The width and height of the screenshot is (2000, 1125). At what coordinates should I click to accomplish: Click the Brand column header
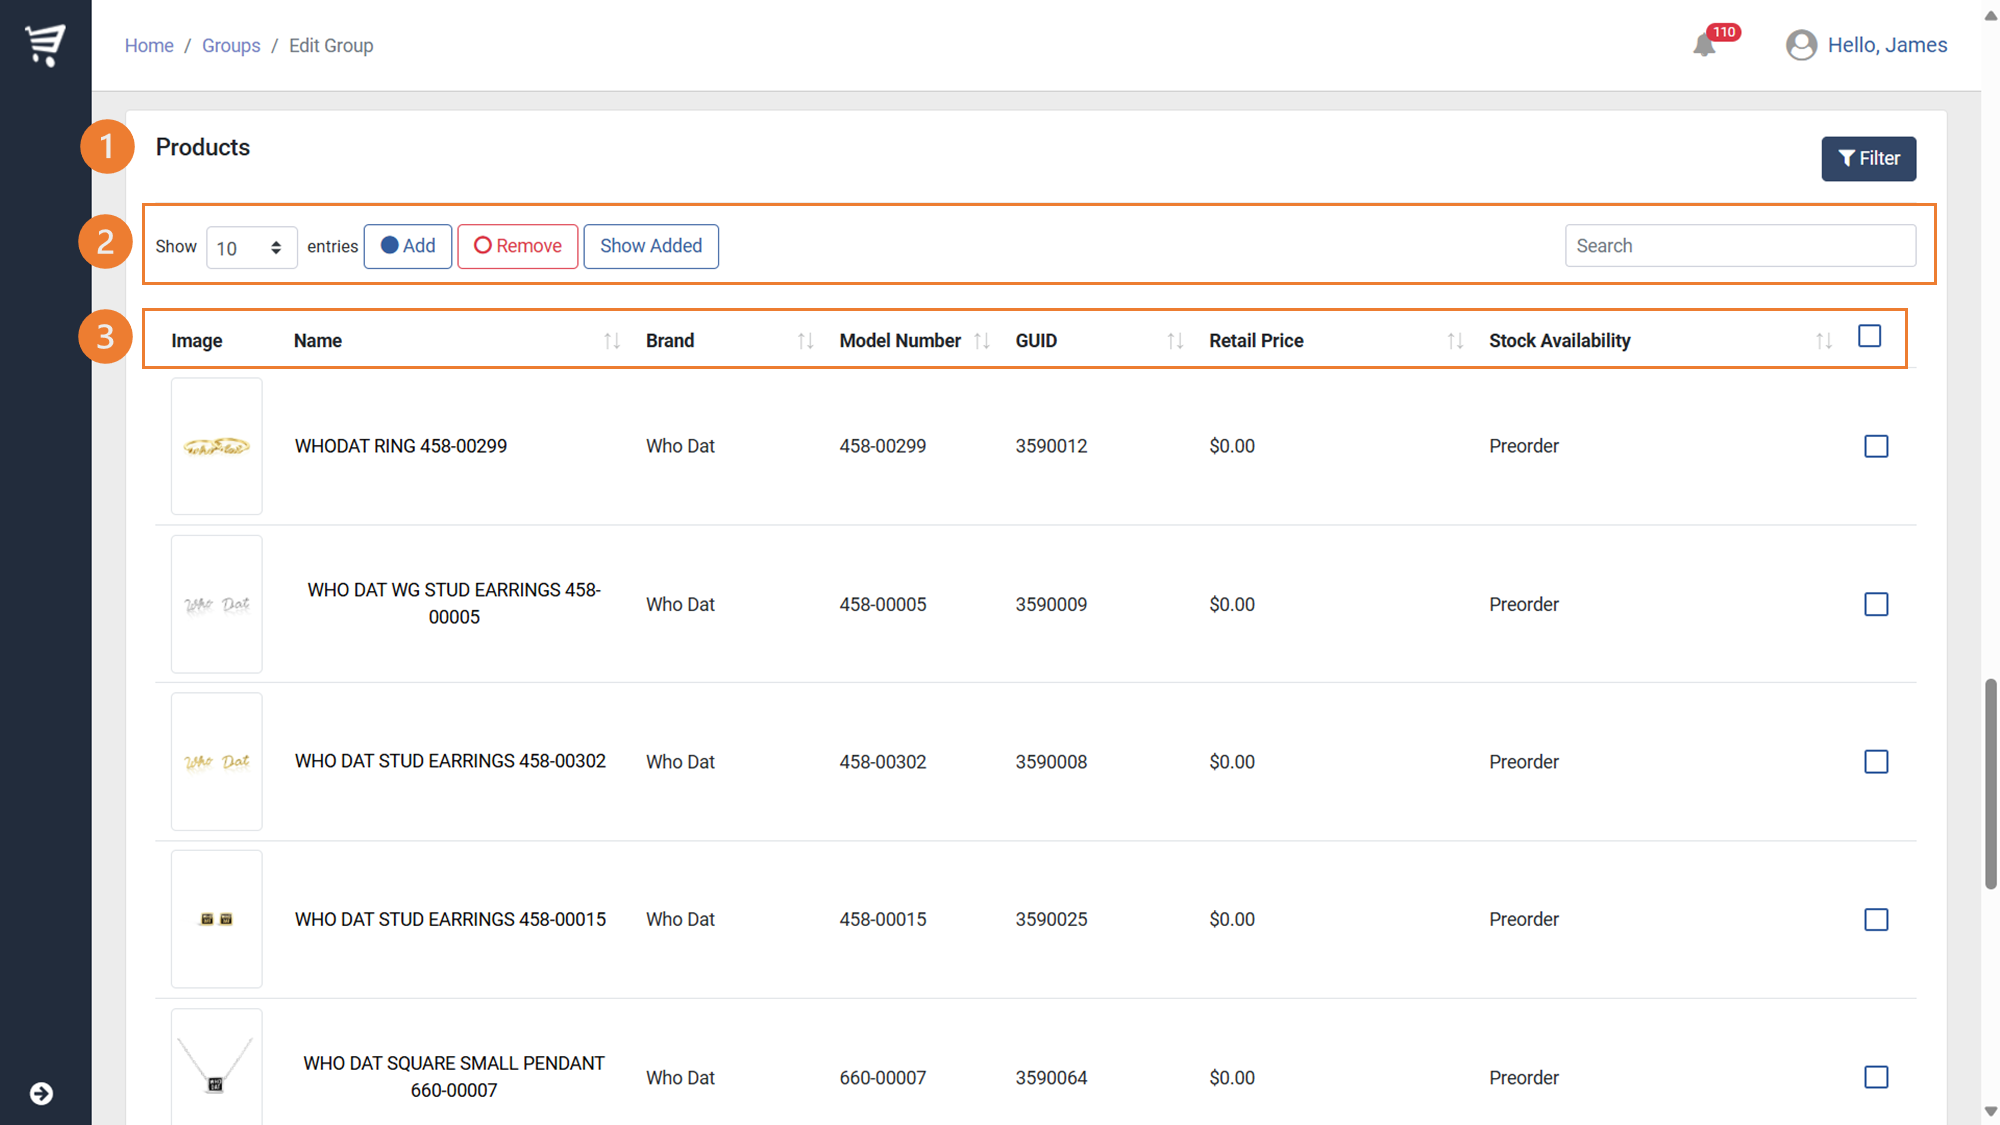[670, 341]
